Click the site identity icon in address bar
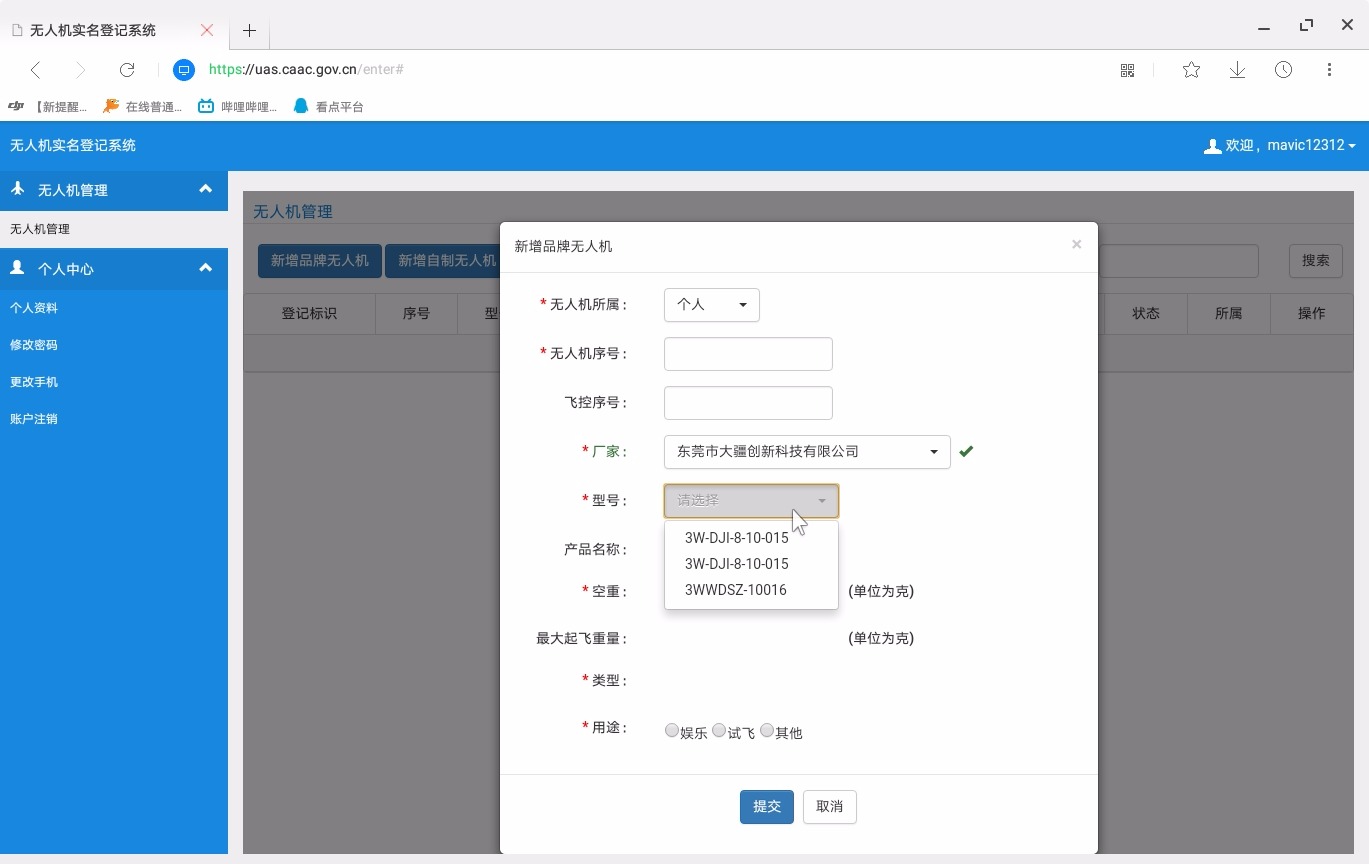This screenshot has height=864, width=1369. coord(184,70)
